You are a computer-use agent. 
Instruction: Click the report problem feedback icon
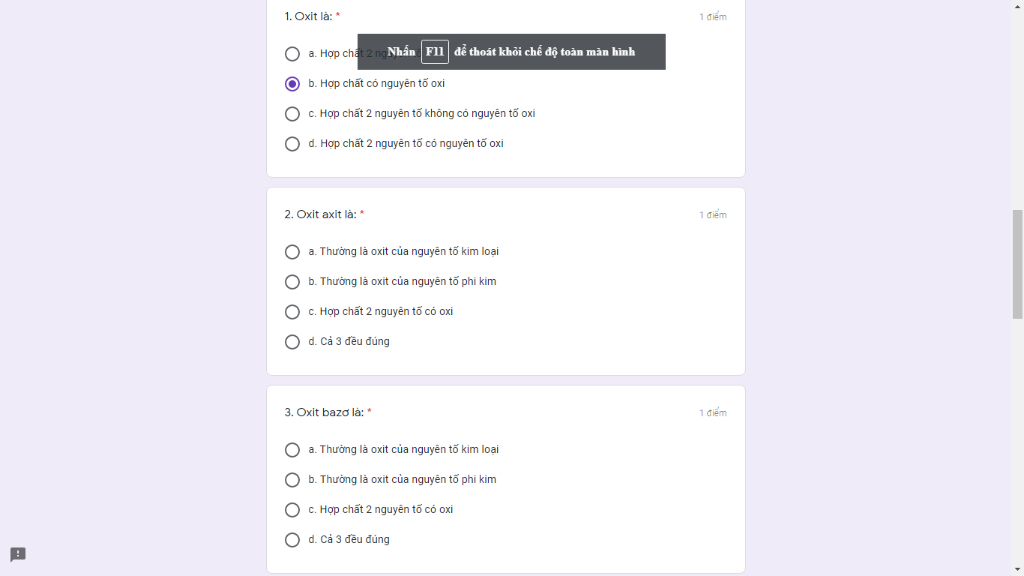coord(18,554)
